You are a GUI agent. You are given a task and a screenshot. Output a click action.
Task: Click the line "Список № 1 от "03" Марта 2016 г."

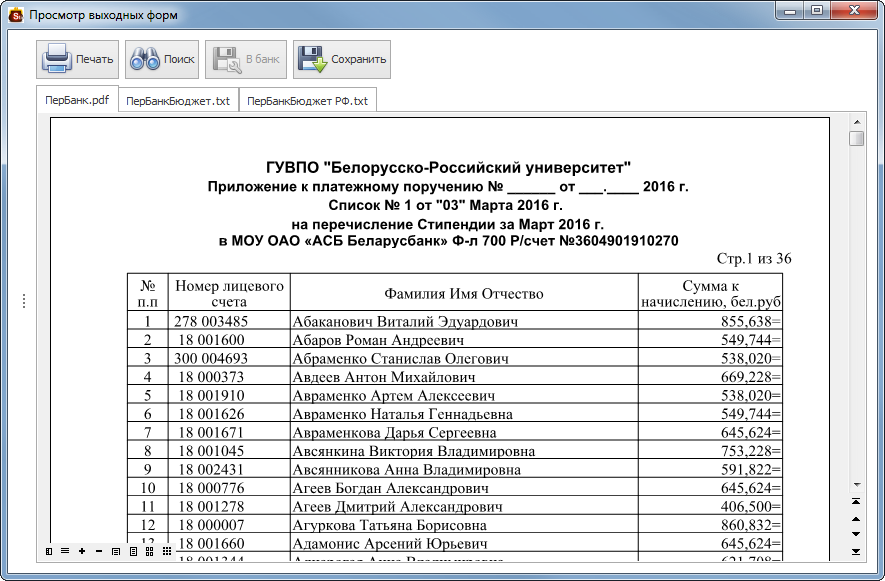[445, 205]
